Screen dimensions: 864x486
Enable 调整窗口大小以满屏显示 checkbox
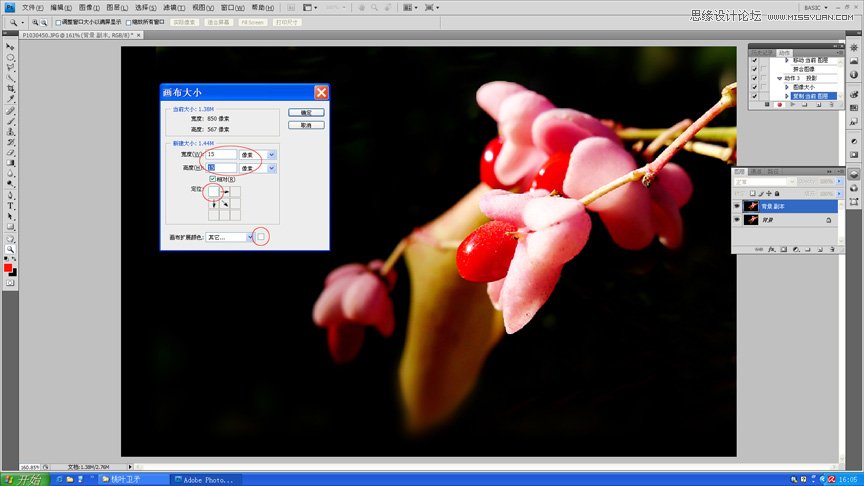pos(58,23)
